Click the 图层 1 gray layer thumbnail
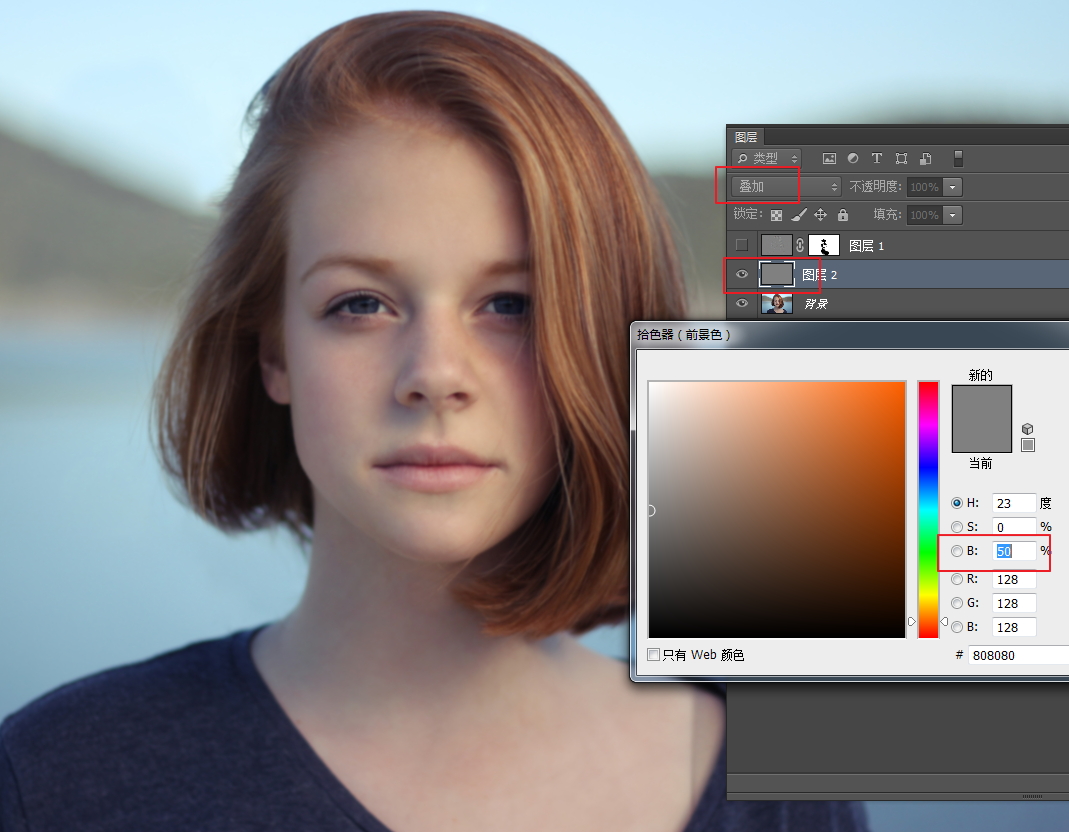This screenshot has width=1069, height=832. pyautogui.click(x=777, y=246)
